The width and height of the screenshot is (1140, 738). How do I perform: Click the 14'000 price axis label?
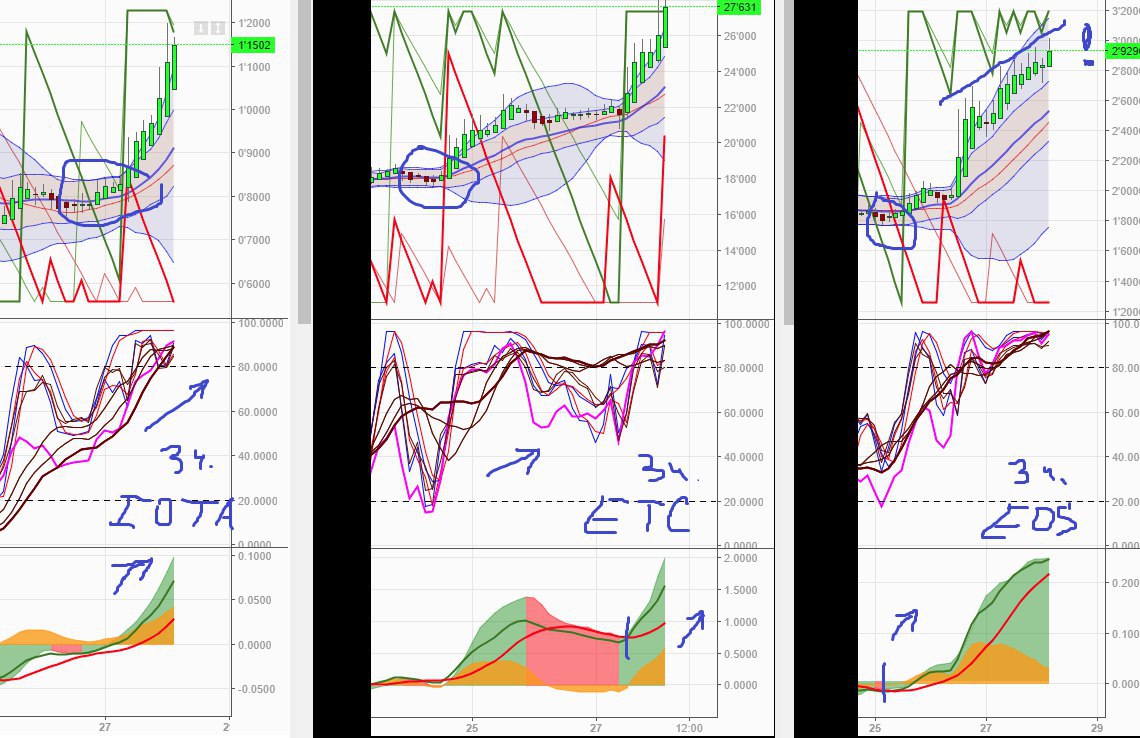740,252
